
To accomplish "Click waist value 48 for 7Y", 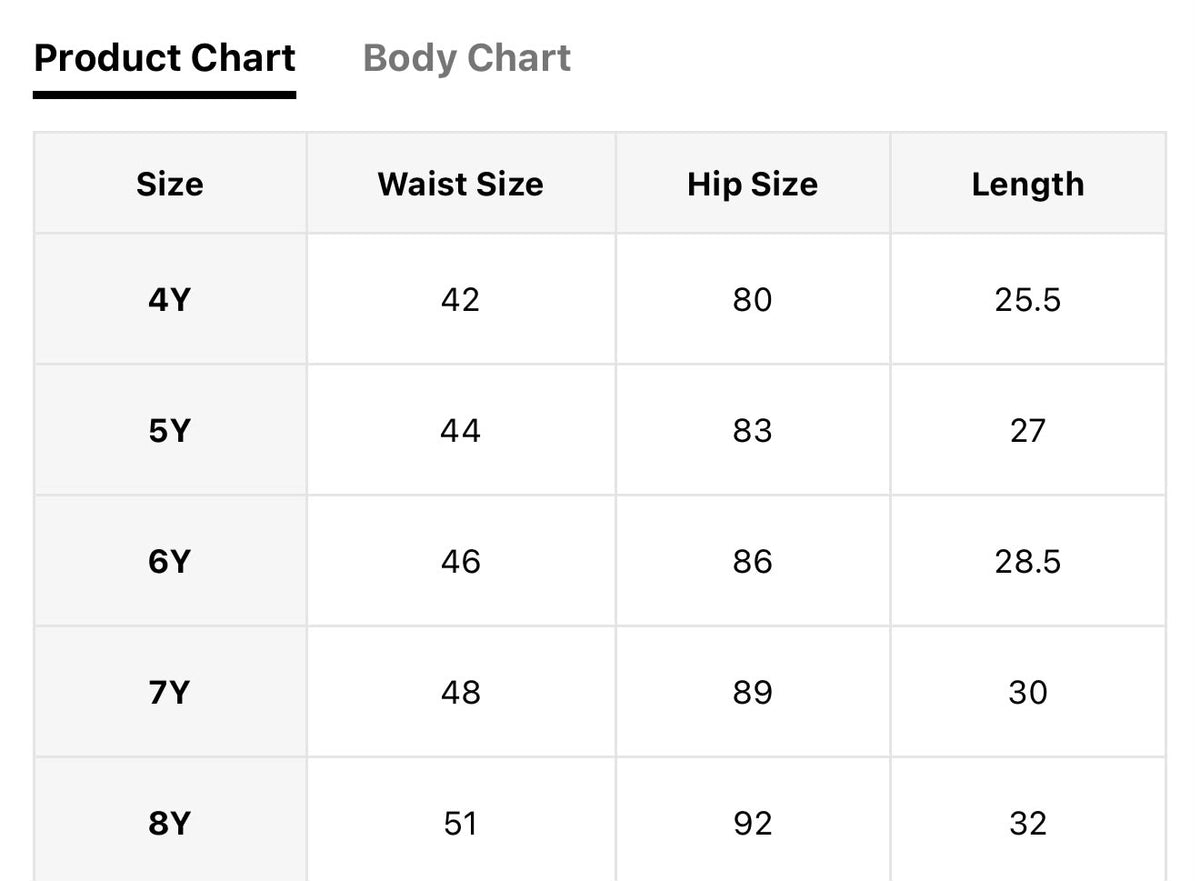I will pos(461,692).
